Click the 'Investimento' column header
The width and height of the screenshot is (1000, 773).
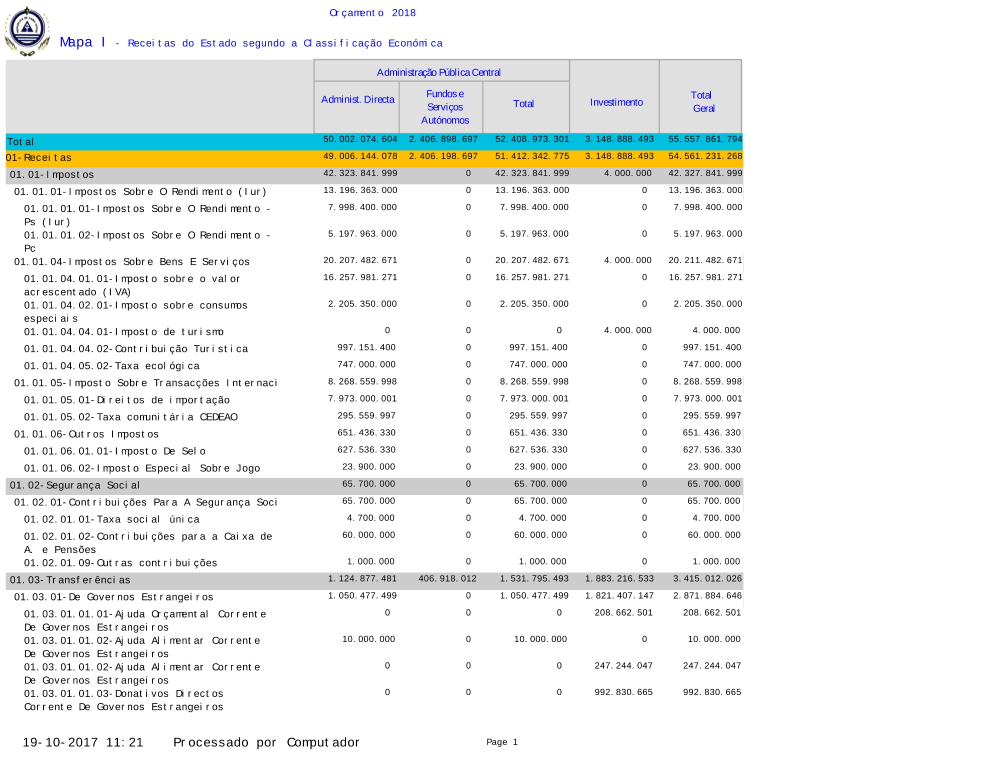pyautogui.click(x=616, y=102)
